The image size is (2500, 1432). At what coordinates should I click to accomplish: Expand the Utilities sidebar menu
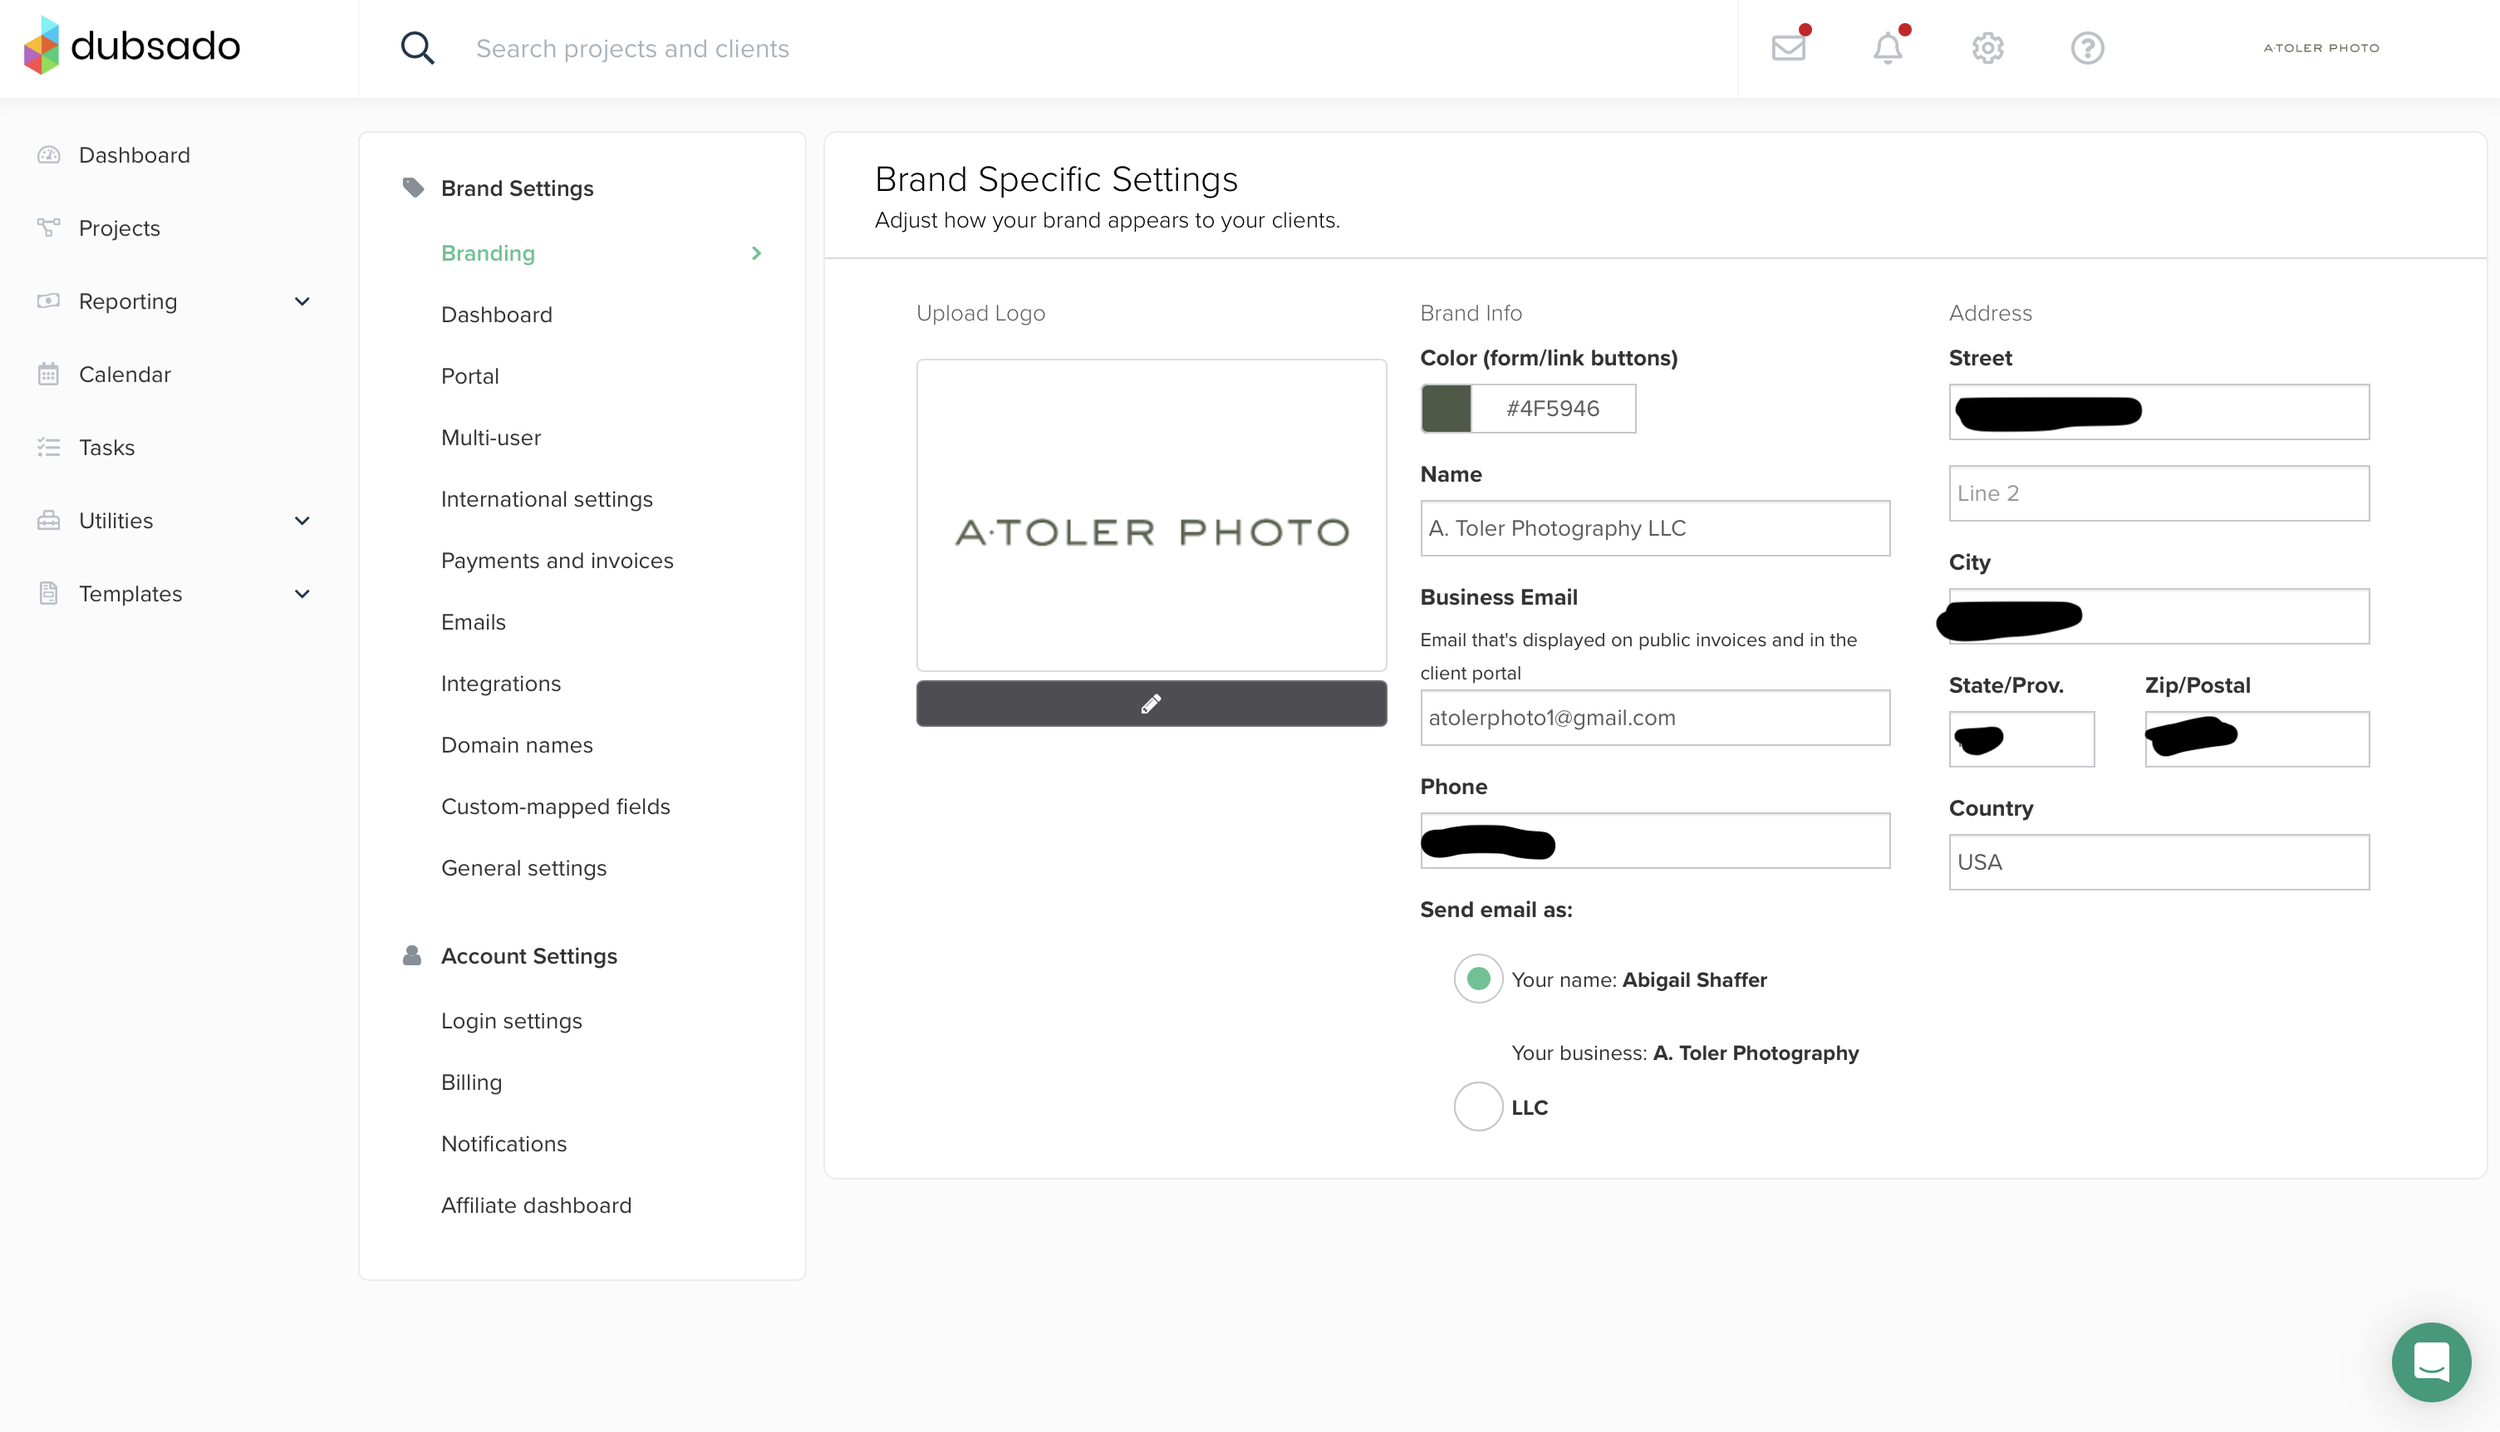tap(302, 520)
